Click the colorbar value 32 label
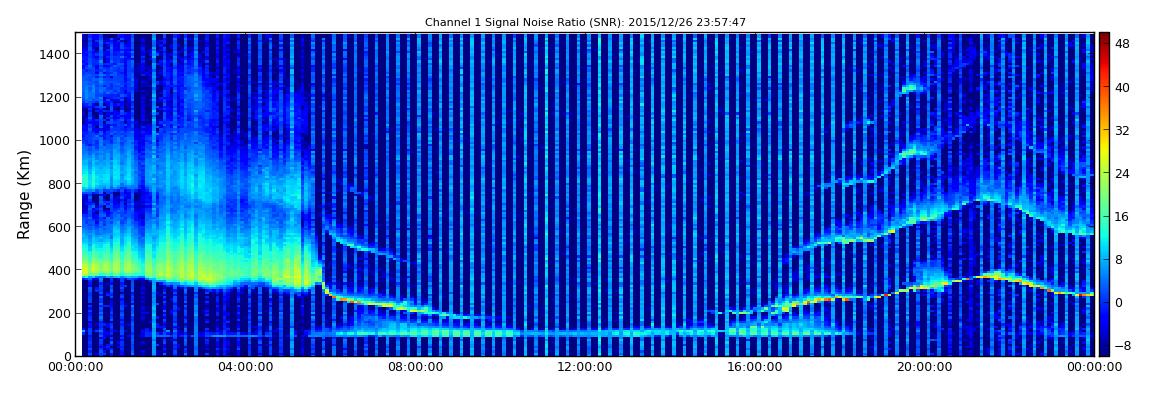This screenshot has width=1150, height=407. [x=1122, y=131]
